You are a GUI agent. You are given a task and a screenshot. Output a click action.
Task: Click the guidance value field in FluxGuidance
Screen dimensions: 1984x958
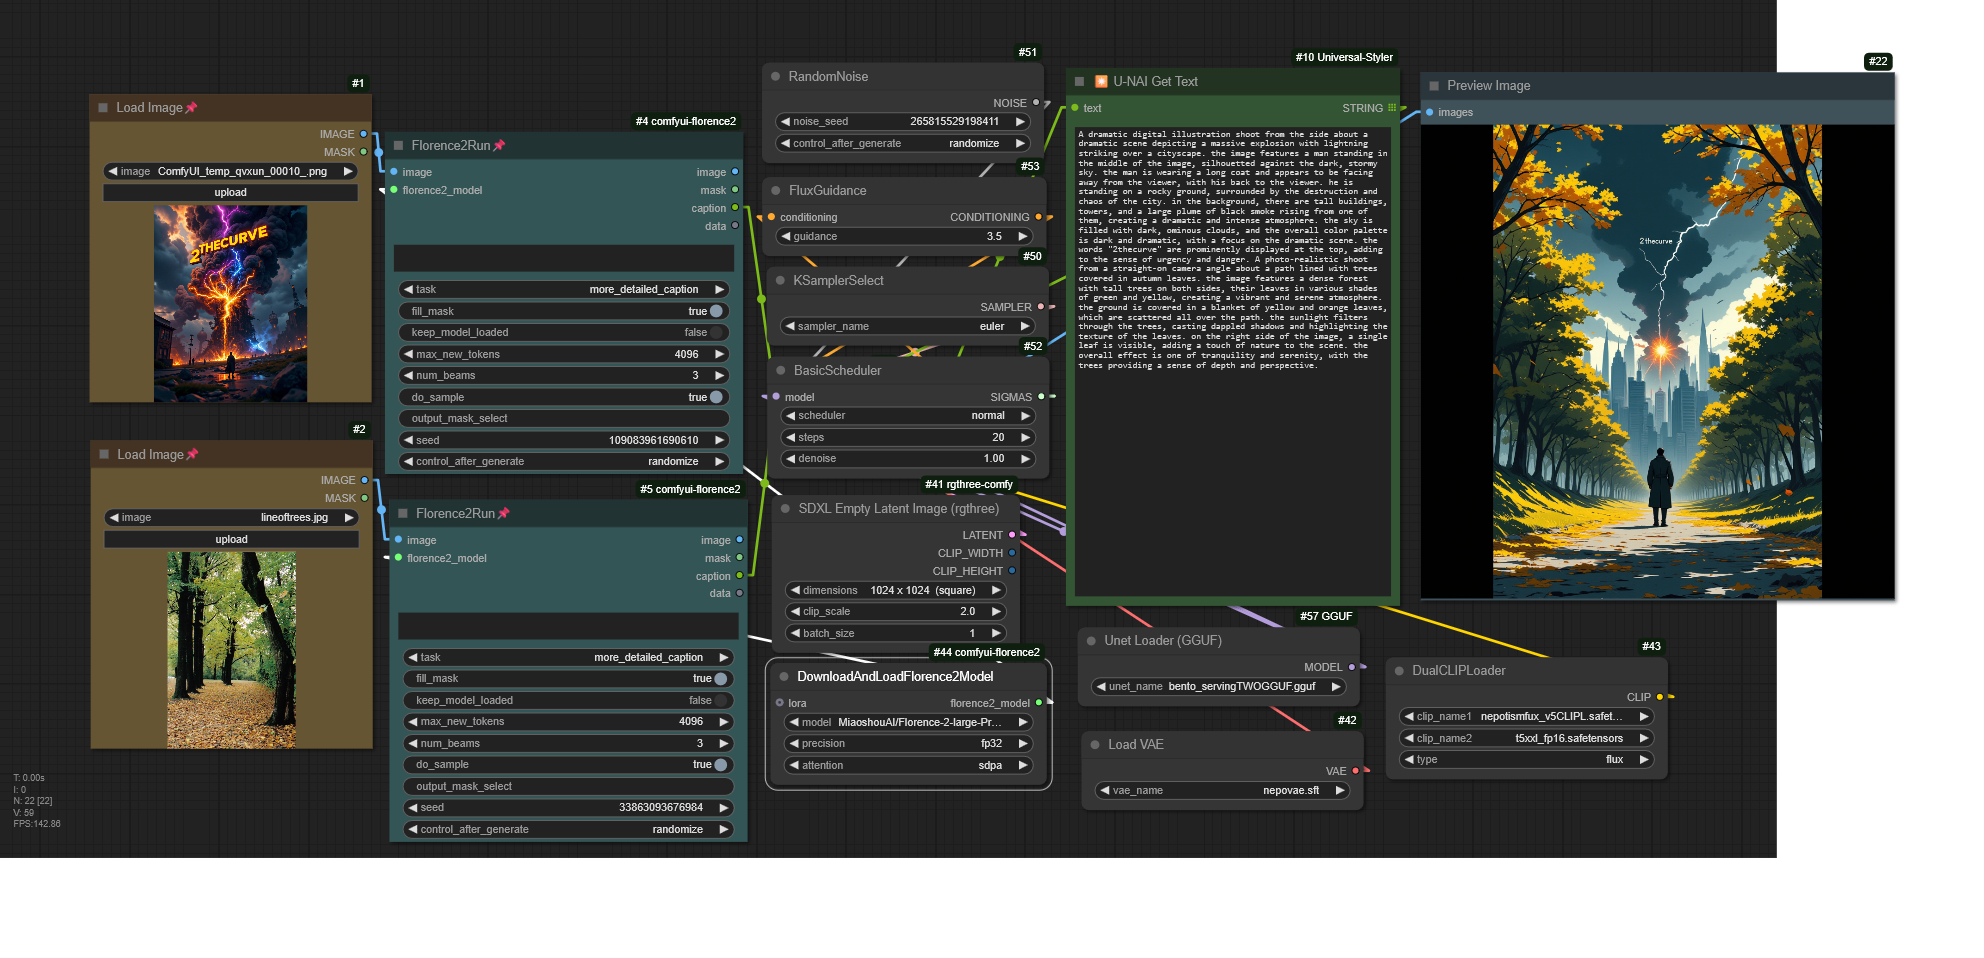pos(905,236)
